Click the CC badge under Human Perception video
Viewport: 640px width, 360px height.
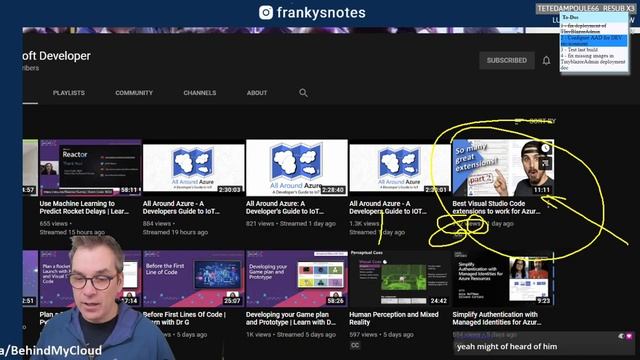click(355, 345)
